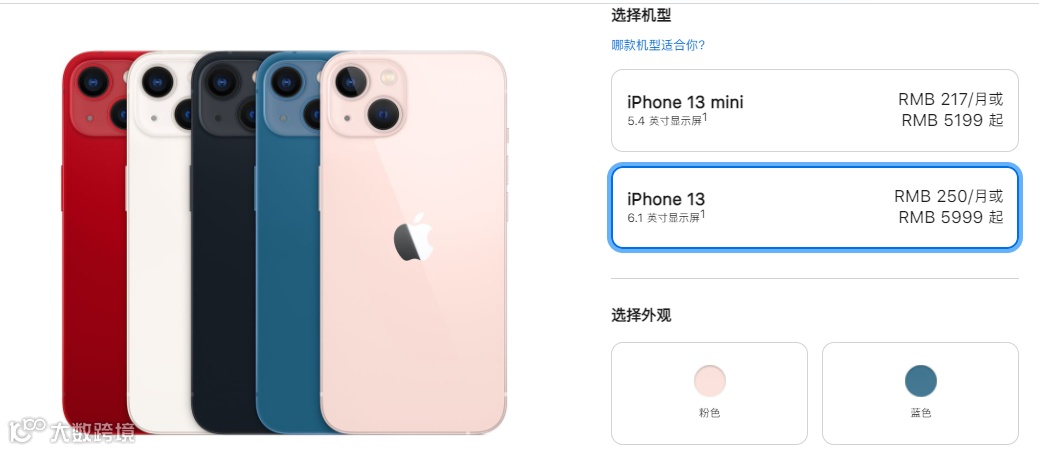Click the blue color swatch circle

(921, 381)
